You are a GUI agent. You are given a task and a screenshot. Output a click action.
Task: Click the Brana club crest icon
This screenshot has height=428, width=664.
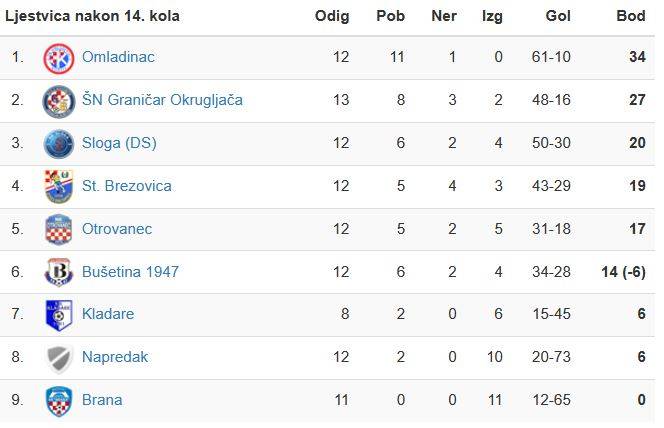coord(59,401)
